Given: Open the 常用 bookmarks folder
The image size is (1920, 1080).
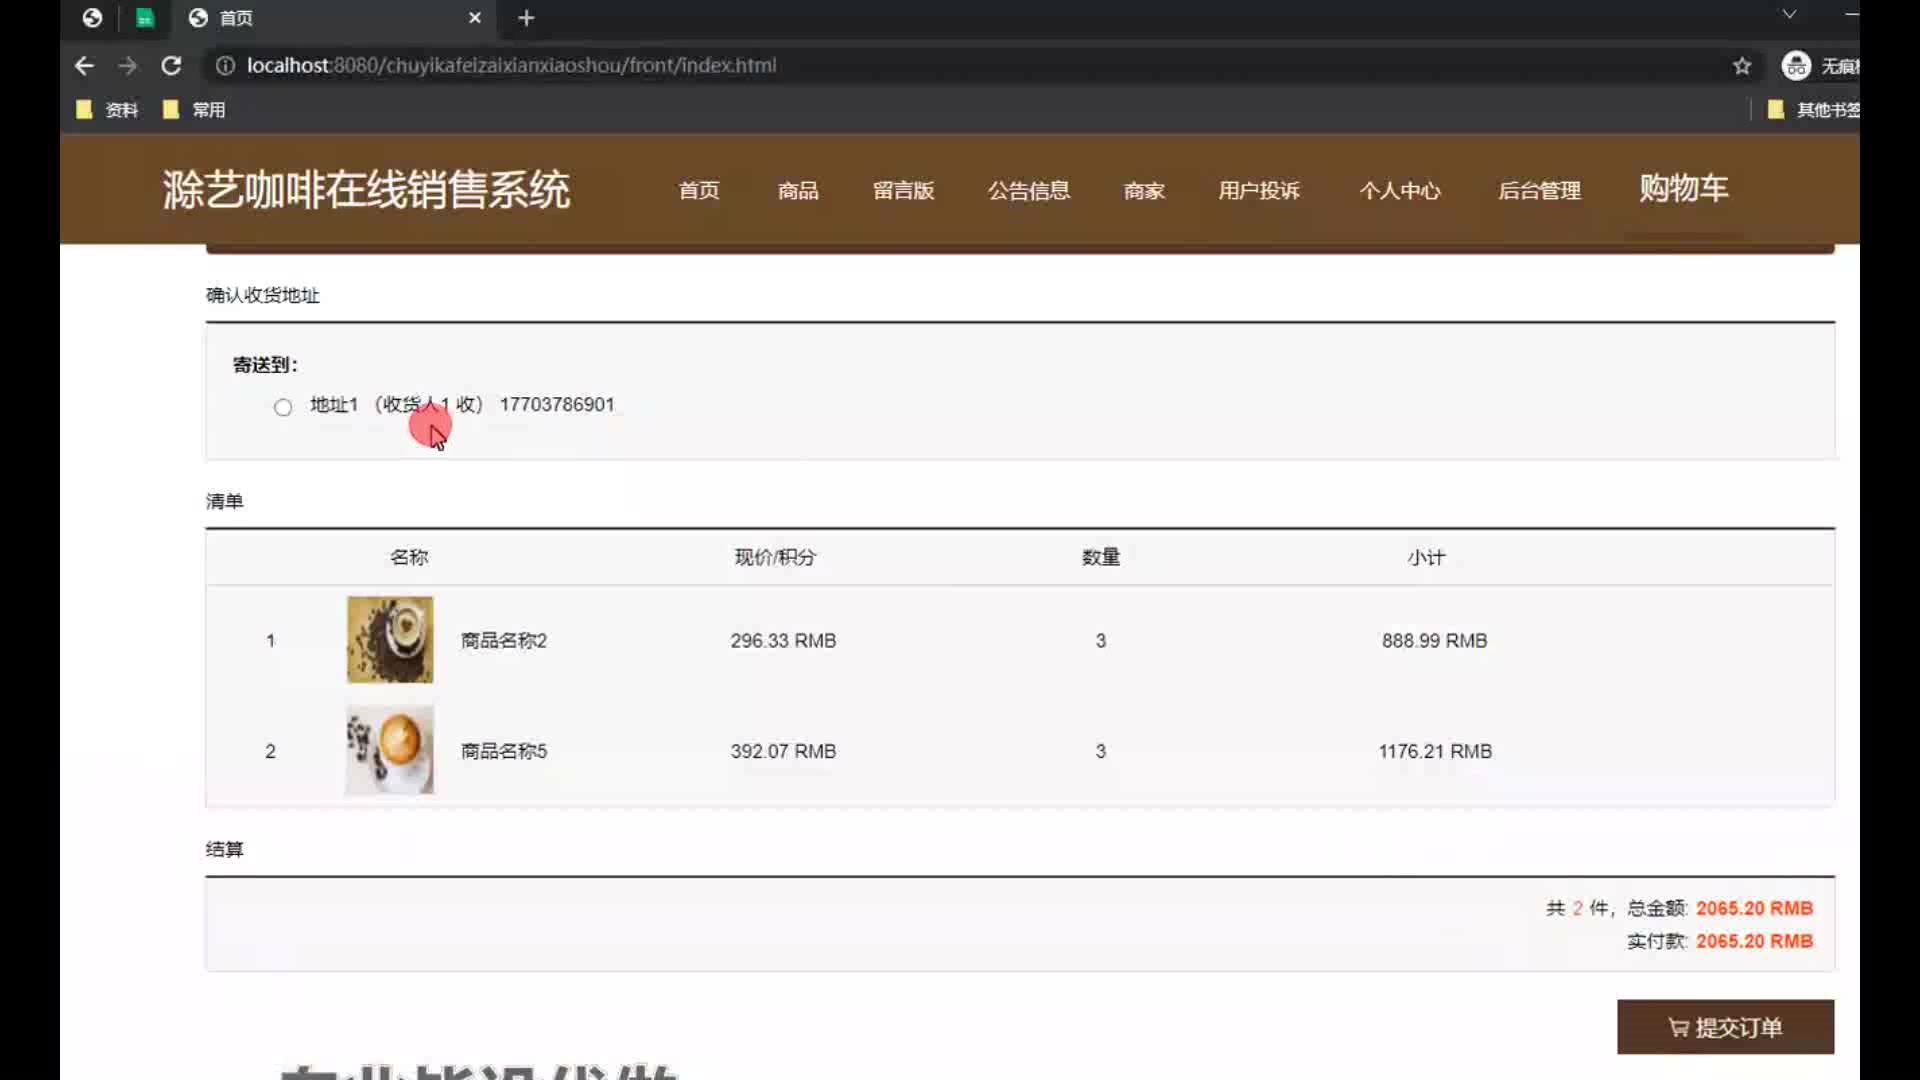Looking at the screenshot, I should click(194, 110).
